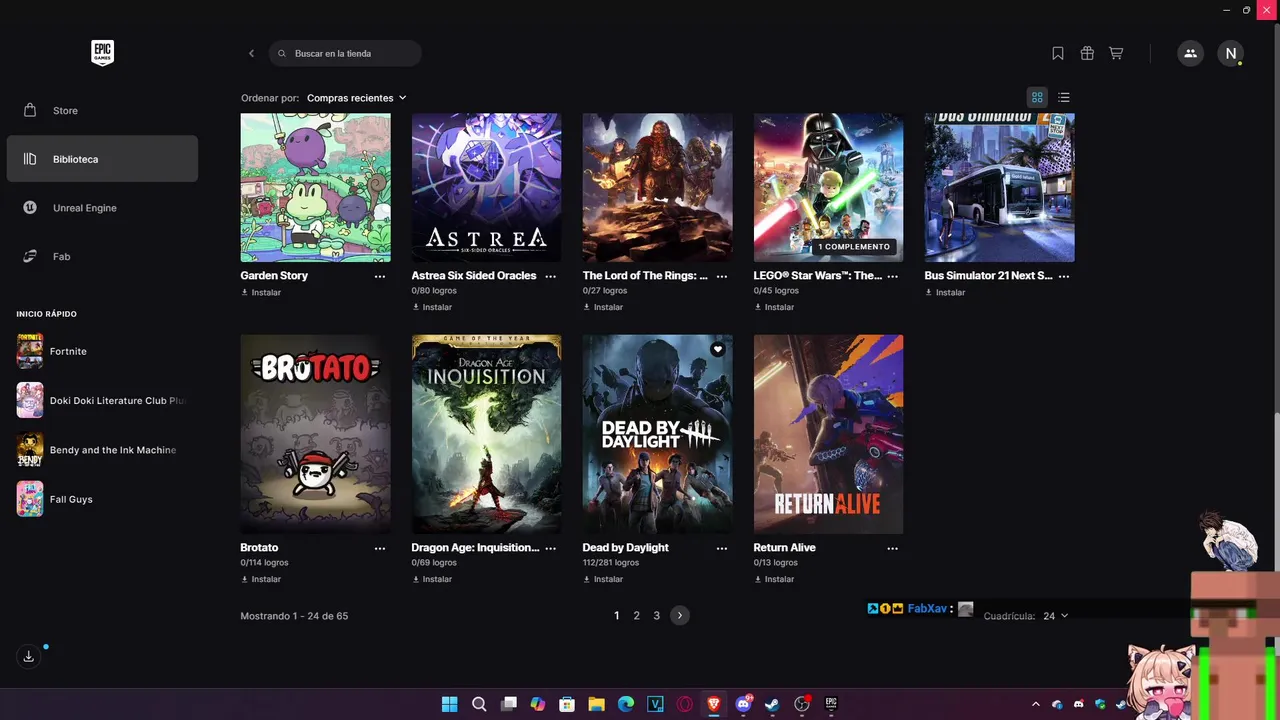Image resolution: width=1280 pixels, height=720 pixels.
Task: Click the 1 COMPLEMENTO badge on LEGO Star Wars
Action: [853, 247]
